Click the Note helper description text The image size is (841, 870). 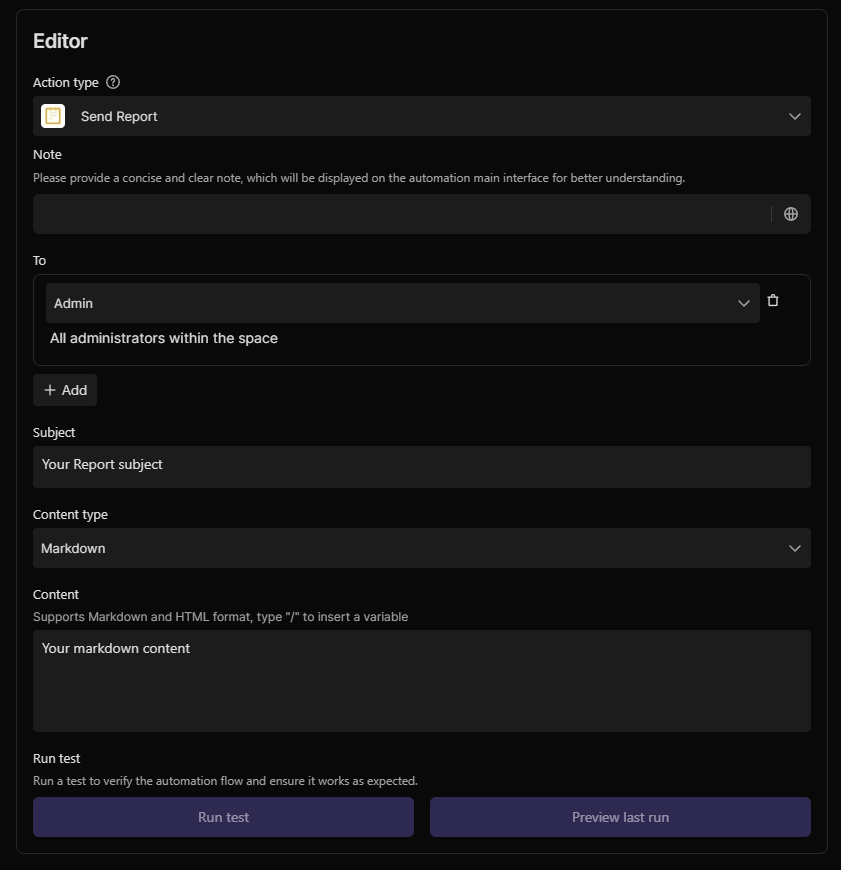click(358, 178)
